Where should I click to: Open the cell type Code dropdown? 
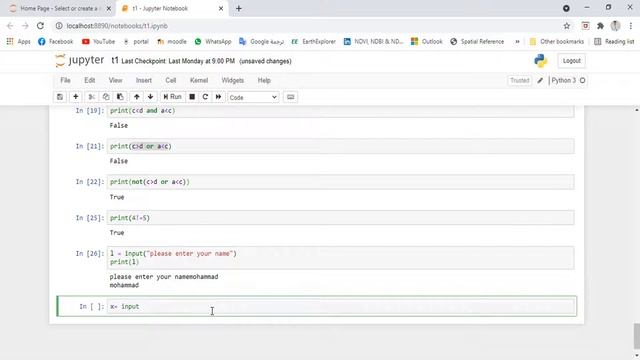[x=253, y=97]
